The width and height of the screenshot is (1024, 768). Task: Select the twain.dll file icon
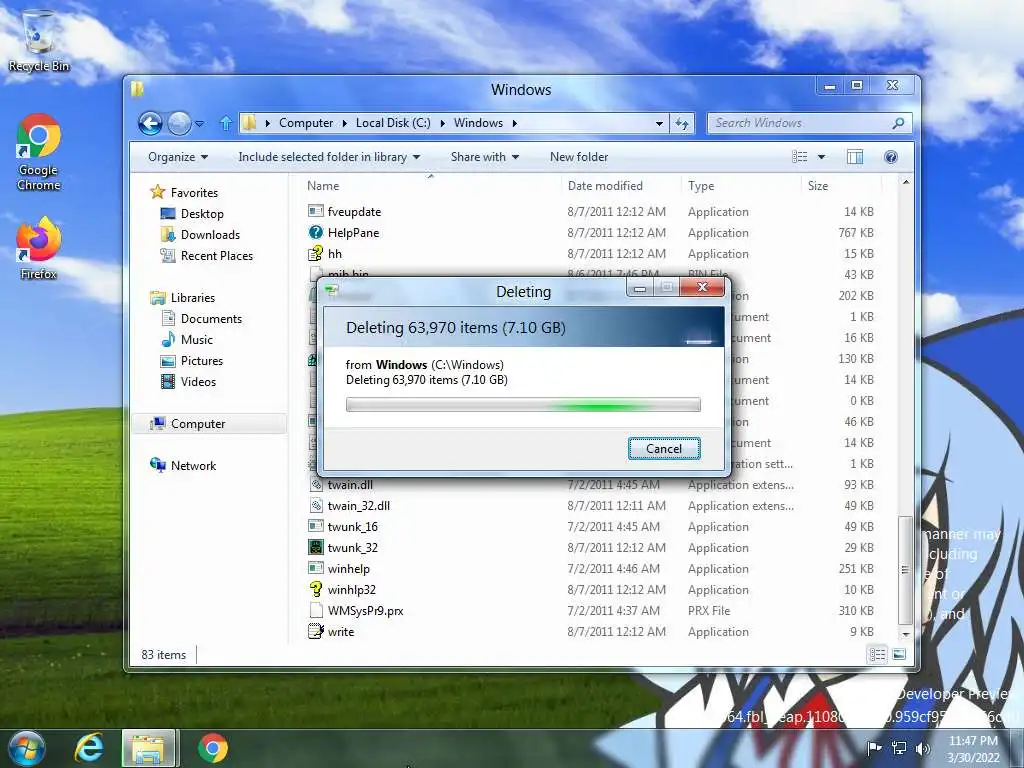coord(315,485)
